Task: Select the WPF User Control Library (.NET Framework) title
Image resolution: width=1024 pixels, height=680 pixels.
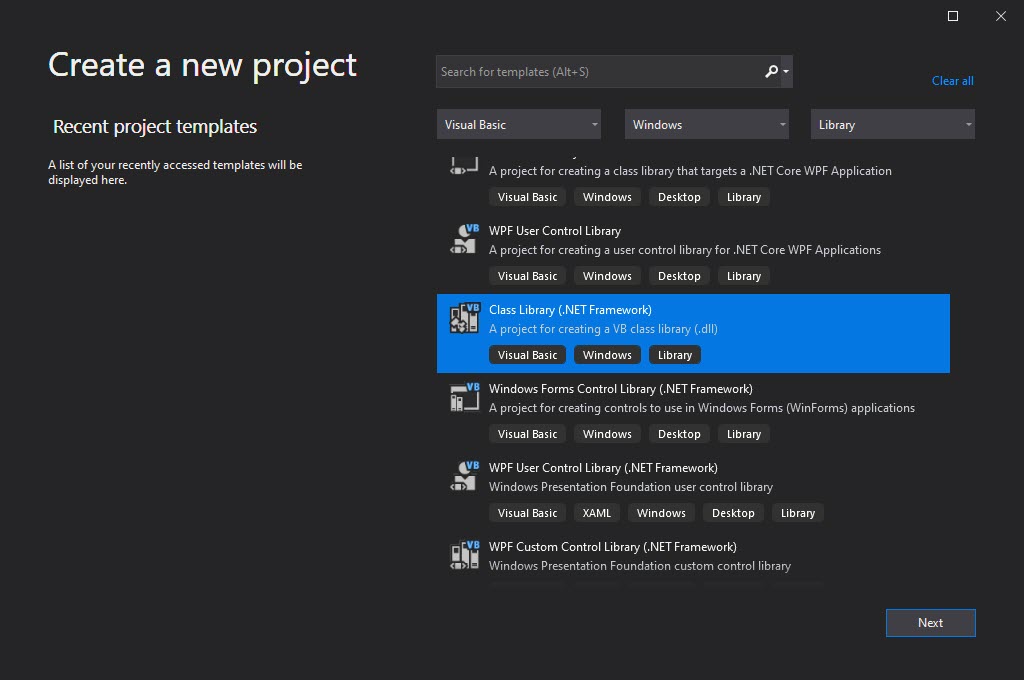Action: tap(603, 468)
